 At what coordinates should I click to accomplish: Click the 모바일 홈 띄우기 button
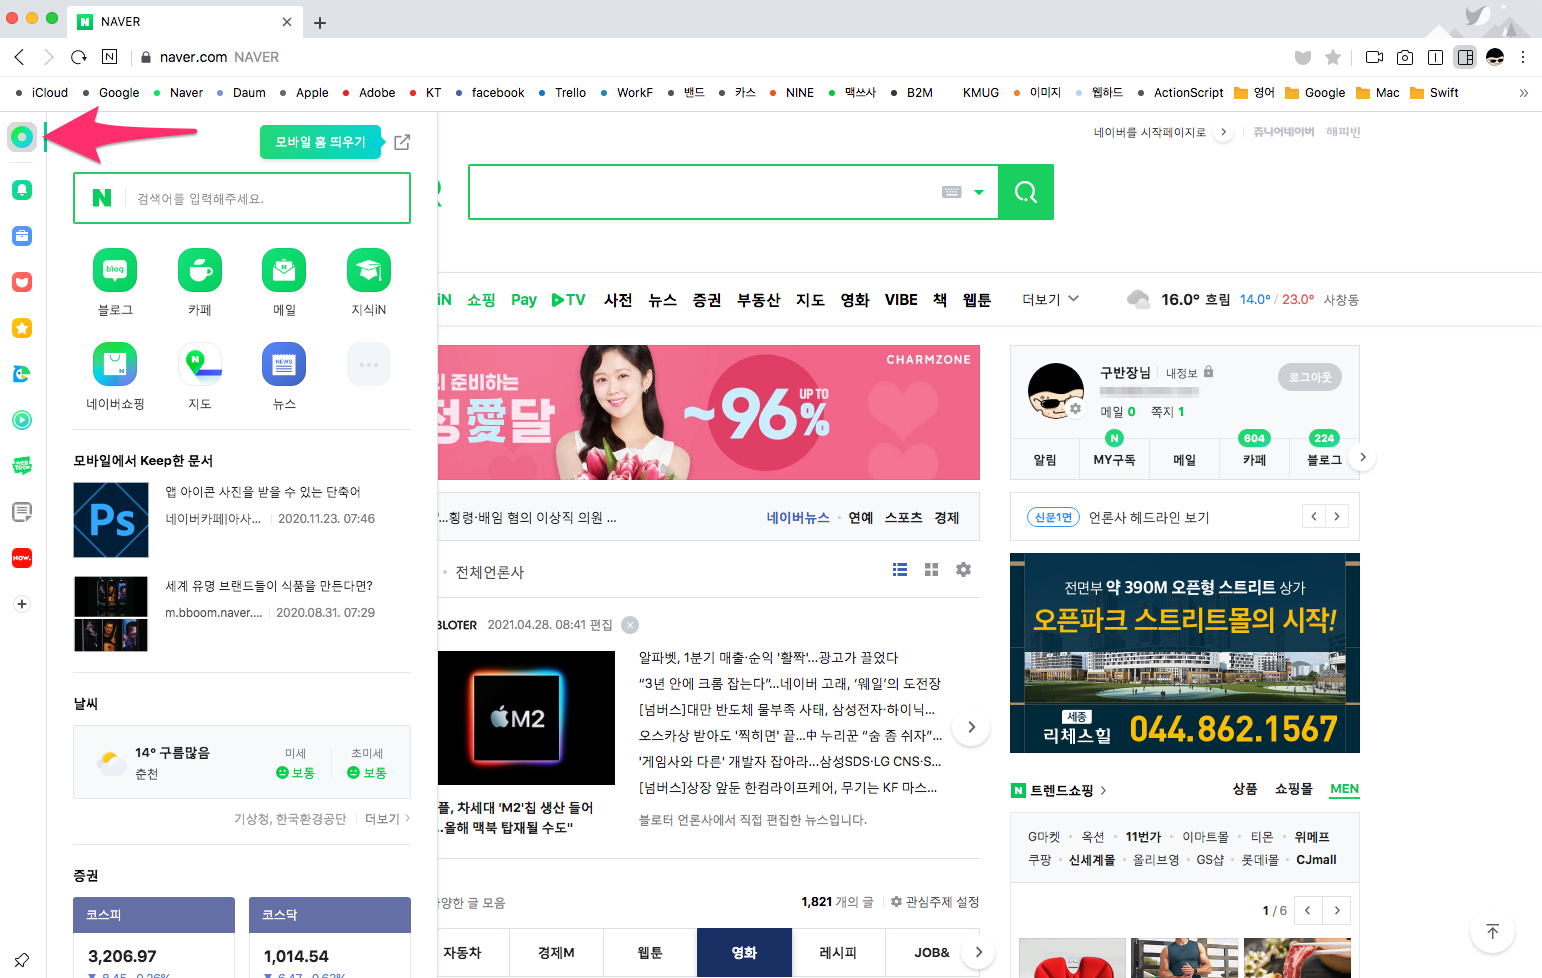coord(321,142)
